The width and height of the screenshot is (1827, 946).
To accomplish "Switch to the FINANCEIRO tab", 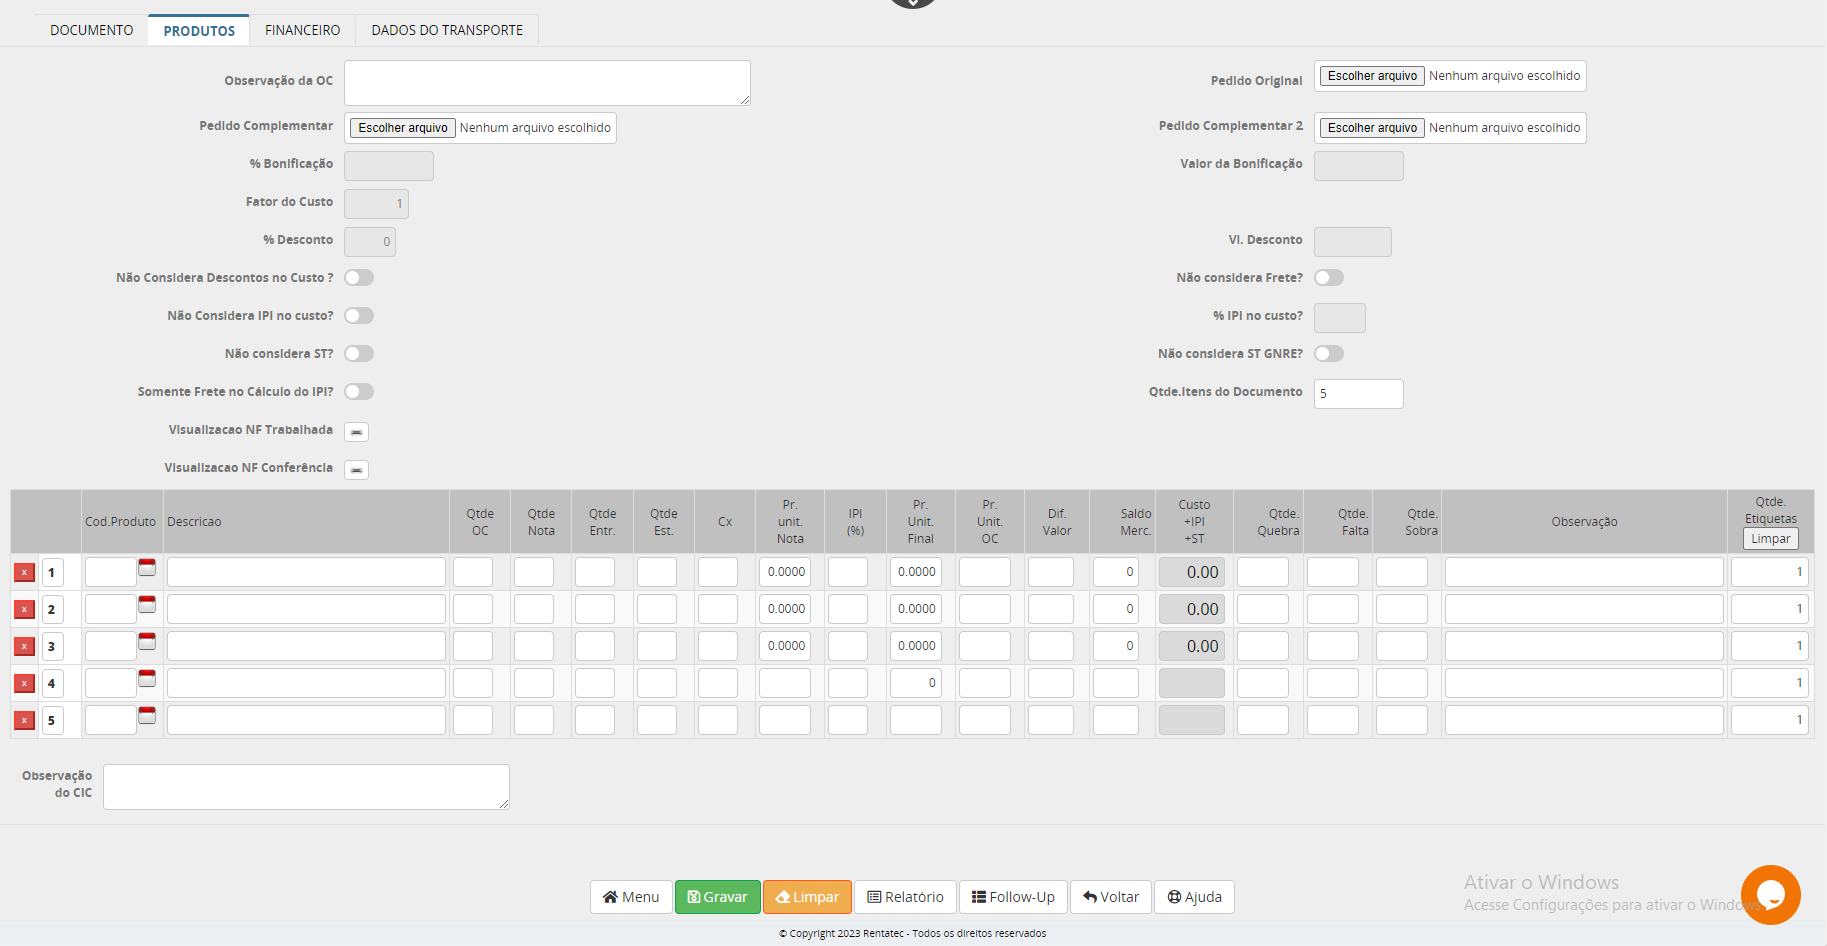I will 302,30.
